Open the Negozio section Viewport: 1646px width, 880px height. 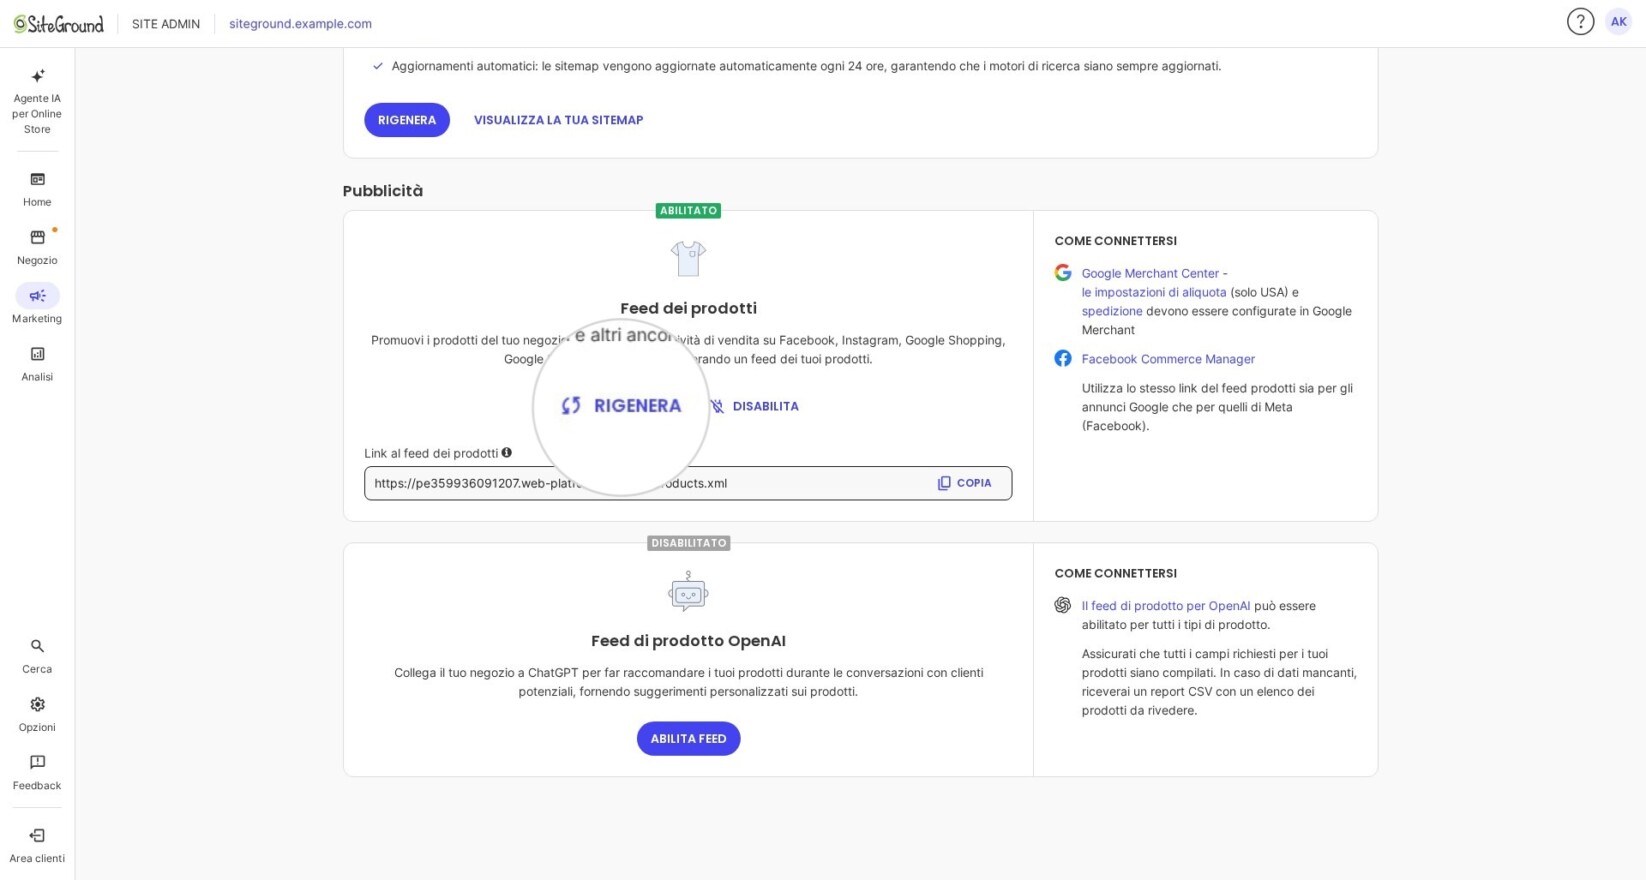[37, 247]
